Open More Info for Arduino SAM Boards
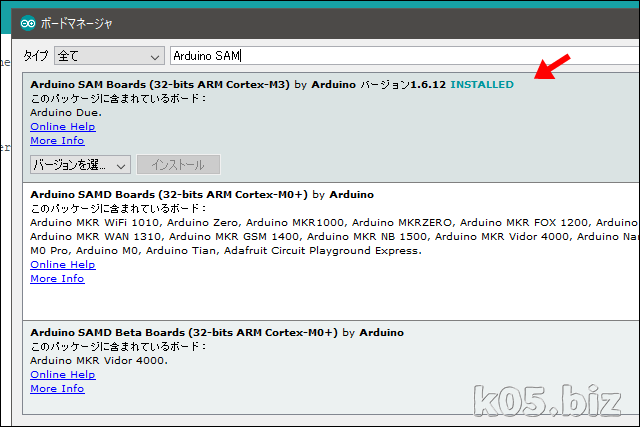 point(58,140)
